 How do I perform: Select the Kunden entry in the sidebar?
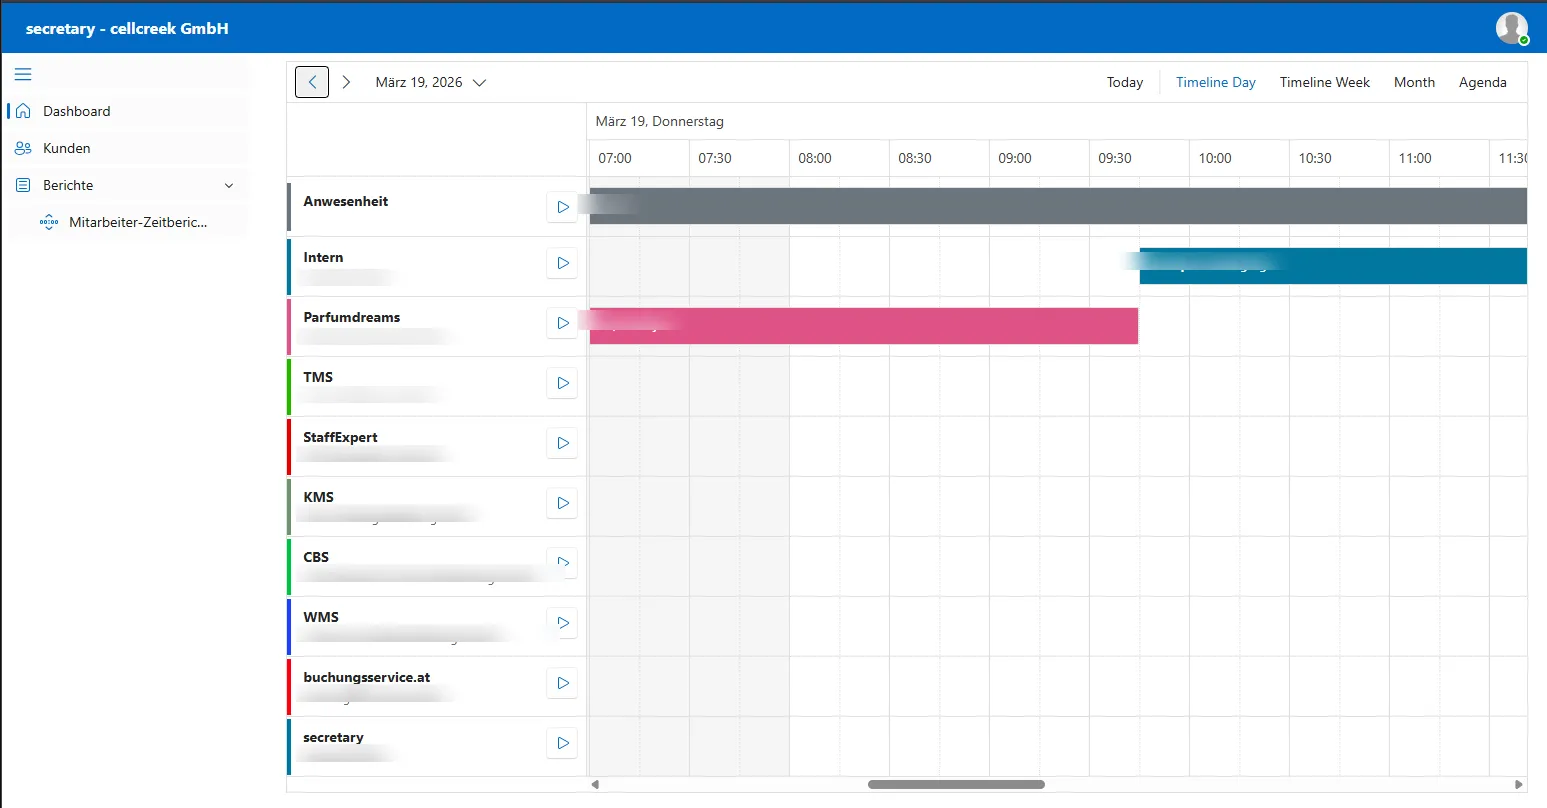click(67, 148)
